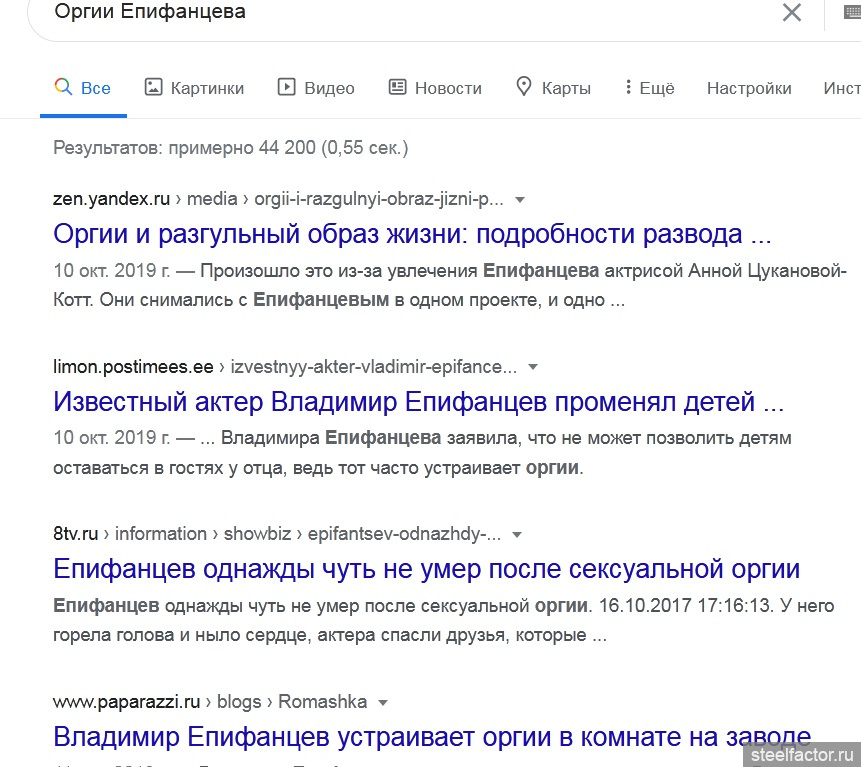Click snippet text 'горела голова и ныло сердце'
The height and width of the screenshot is (767, 861).
click(x=183, y=635)
